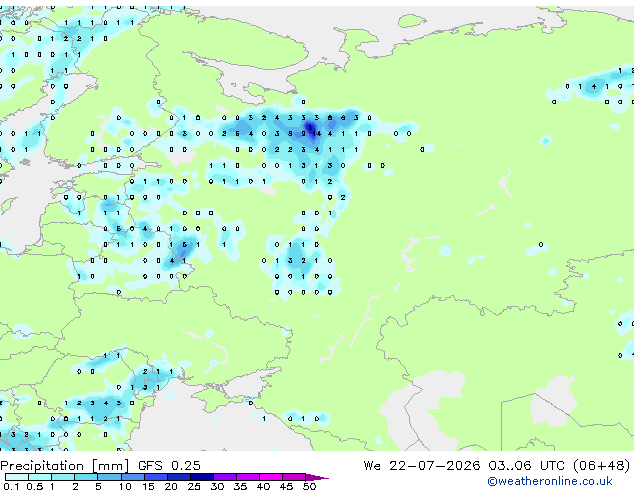
Task: Click the '45' legend scale label
Action: 287,486
